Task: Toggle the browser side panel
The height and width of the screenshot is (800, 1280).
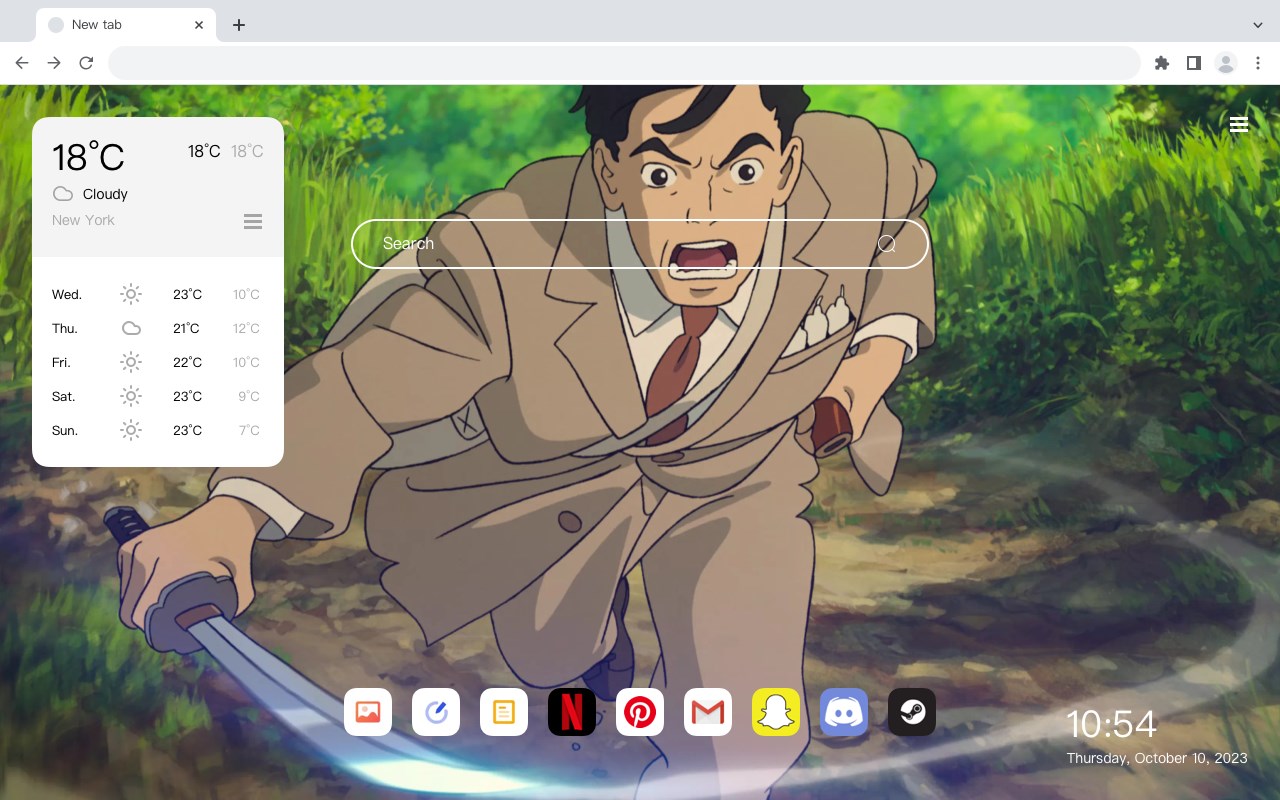Action: click(x=1194, y=63)
